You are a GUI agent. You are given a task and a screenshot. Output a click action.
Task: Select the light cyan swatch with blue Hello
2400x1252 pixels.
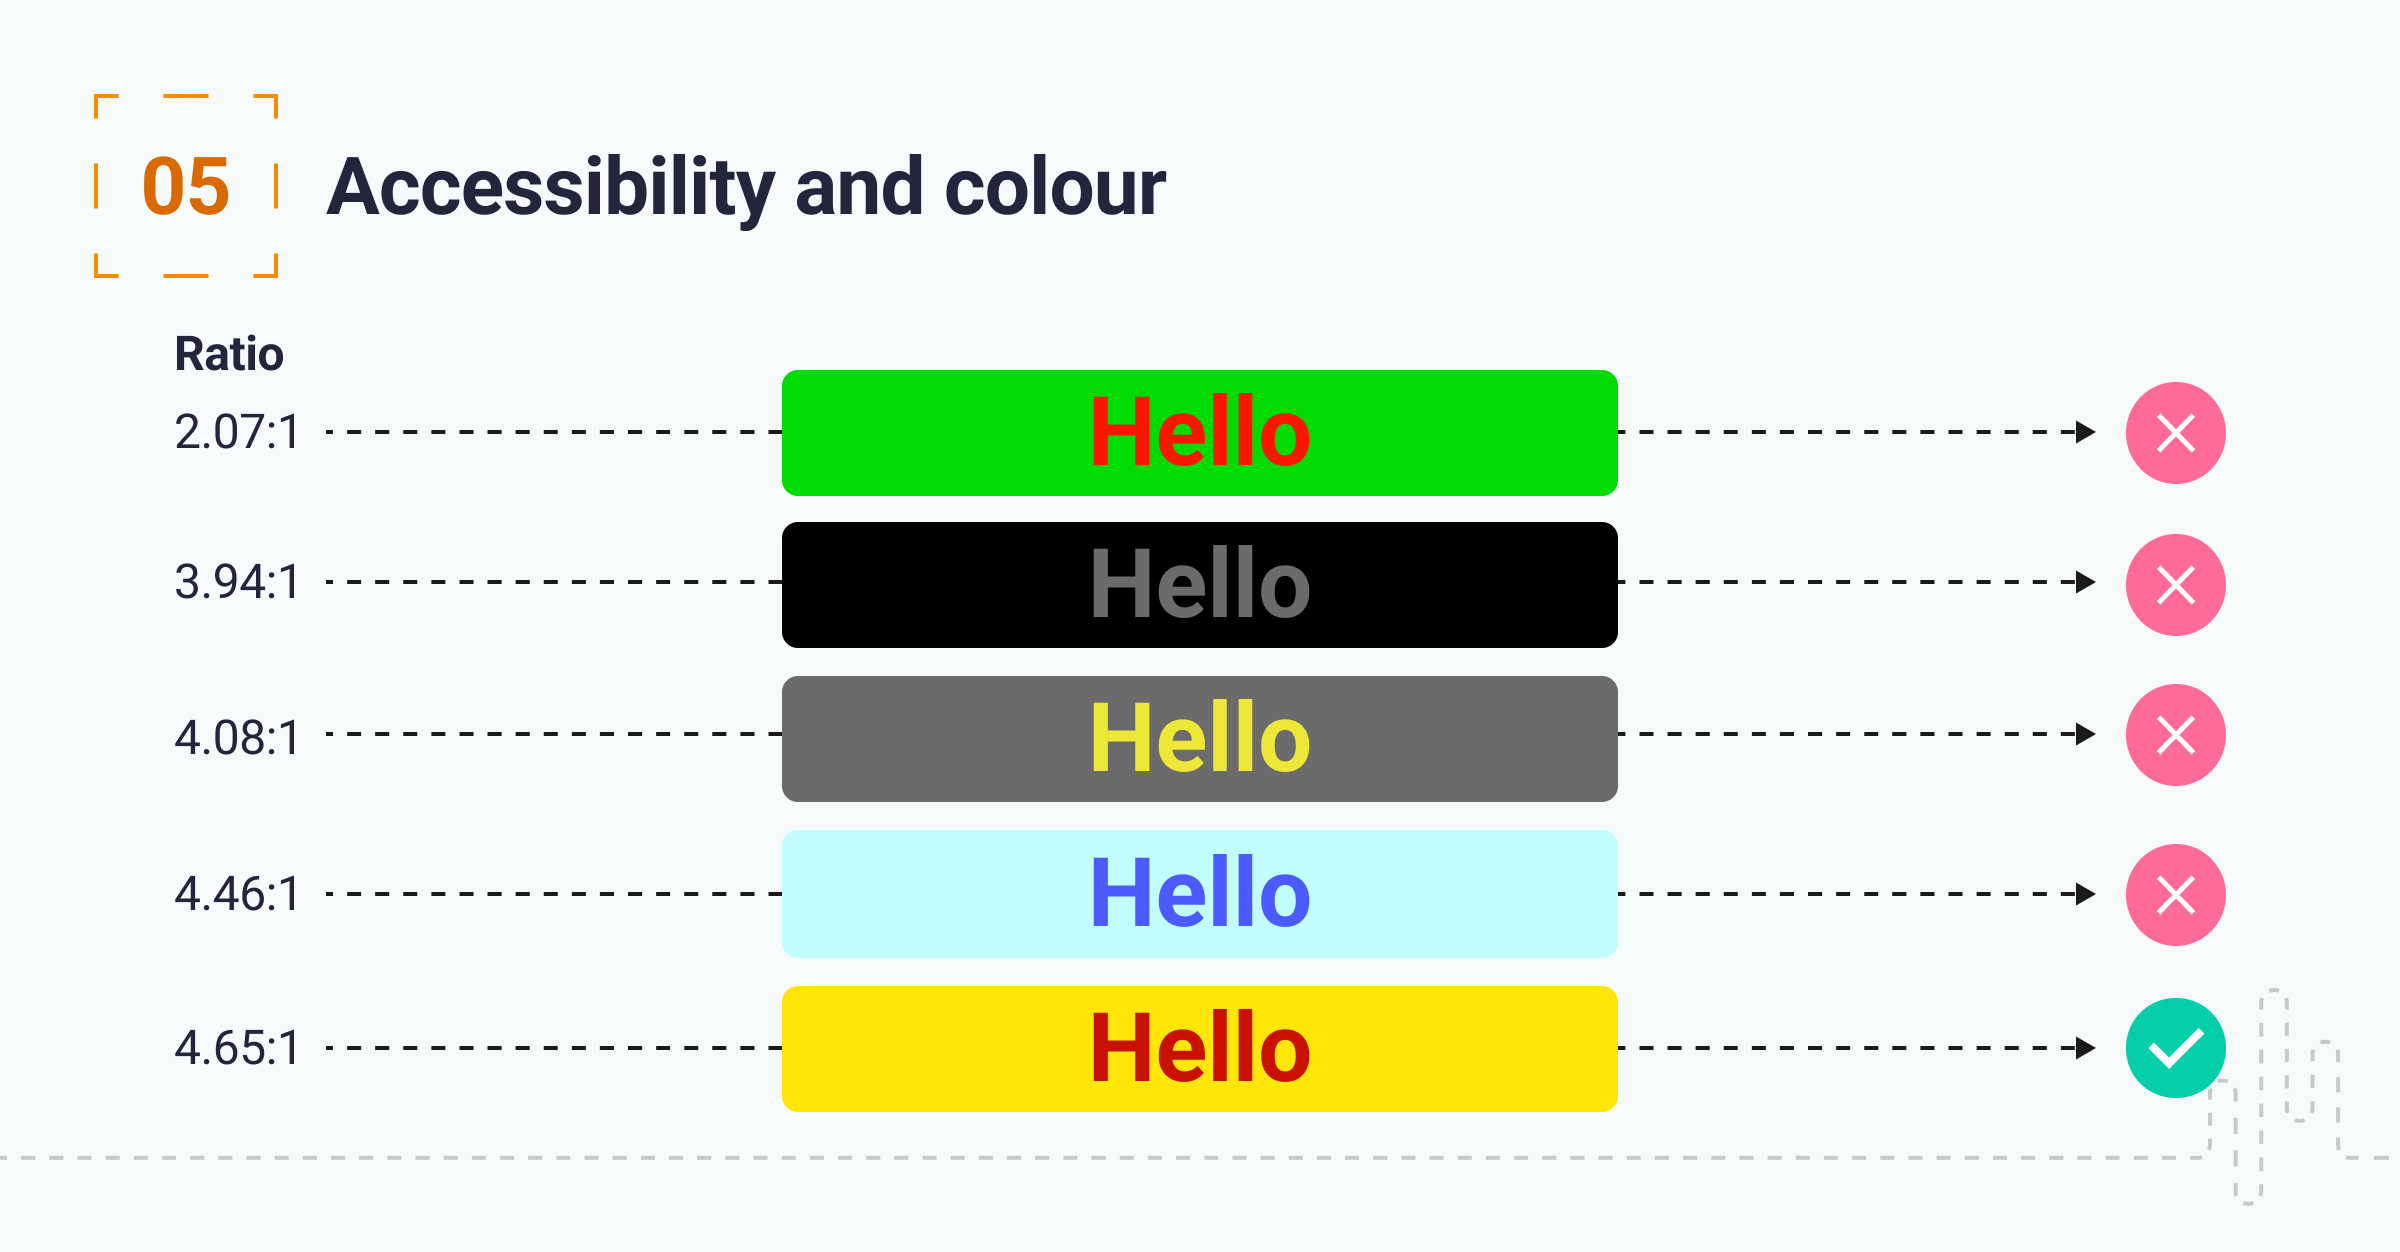pyautogui.click(x=1199, y=894)
